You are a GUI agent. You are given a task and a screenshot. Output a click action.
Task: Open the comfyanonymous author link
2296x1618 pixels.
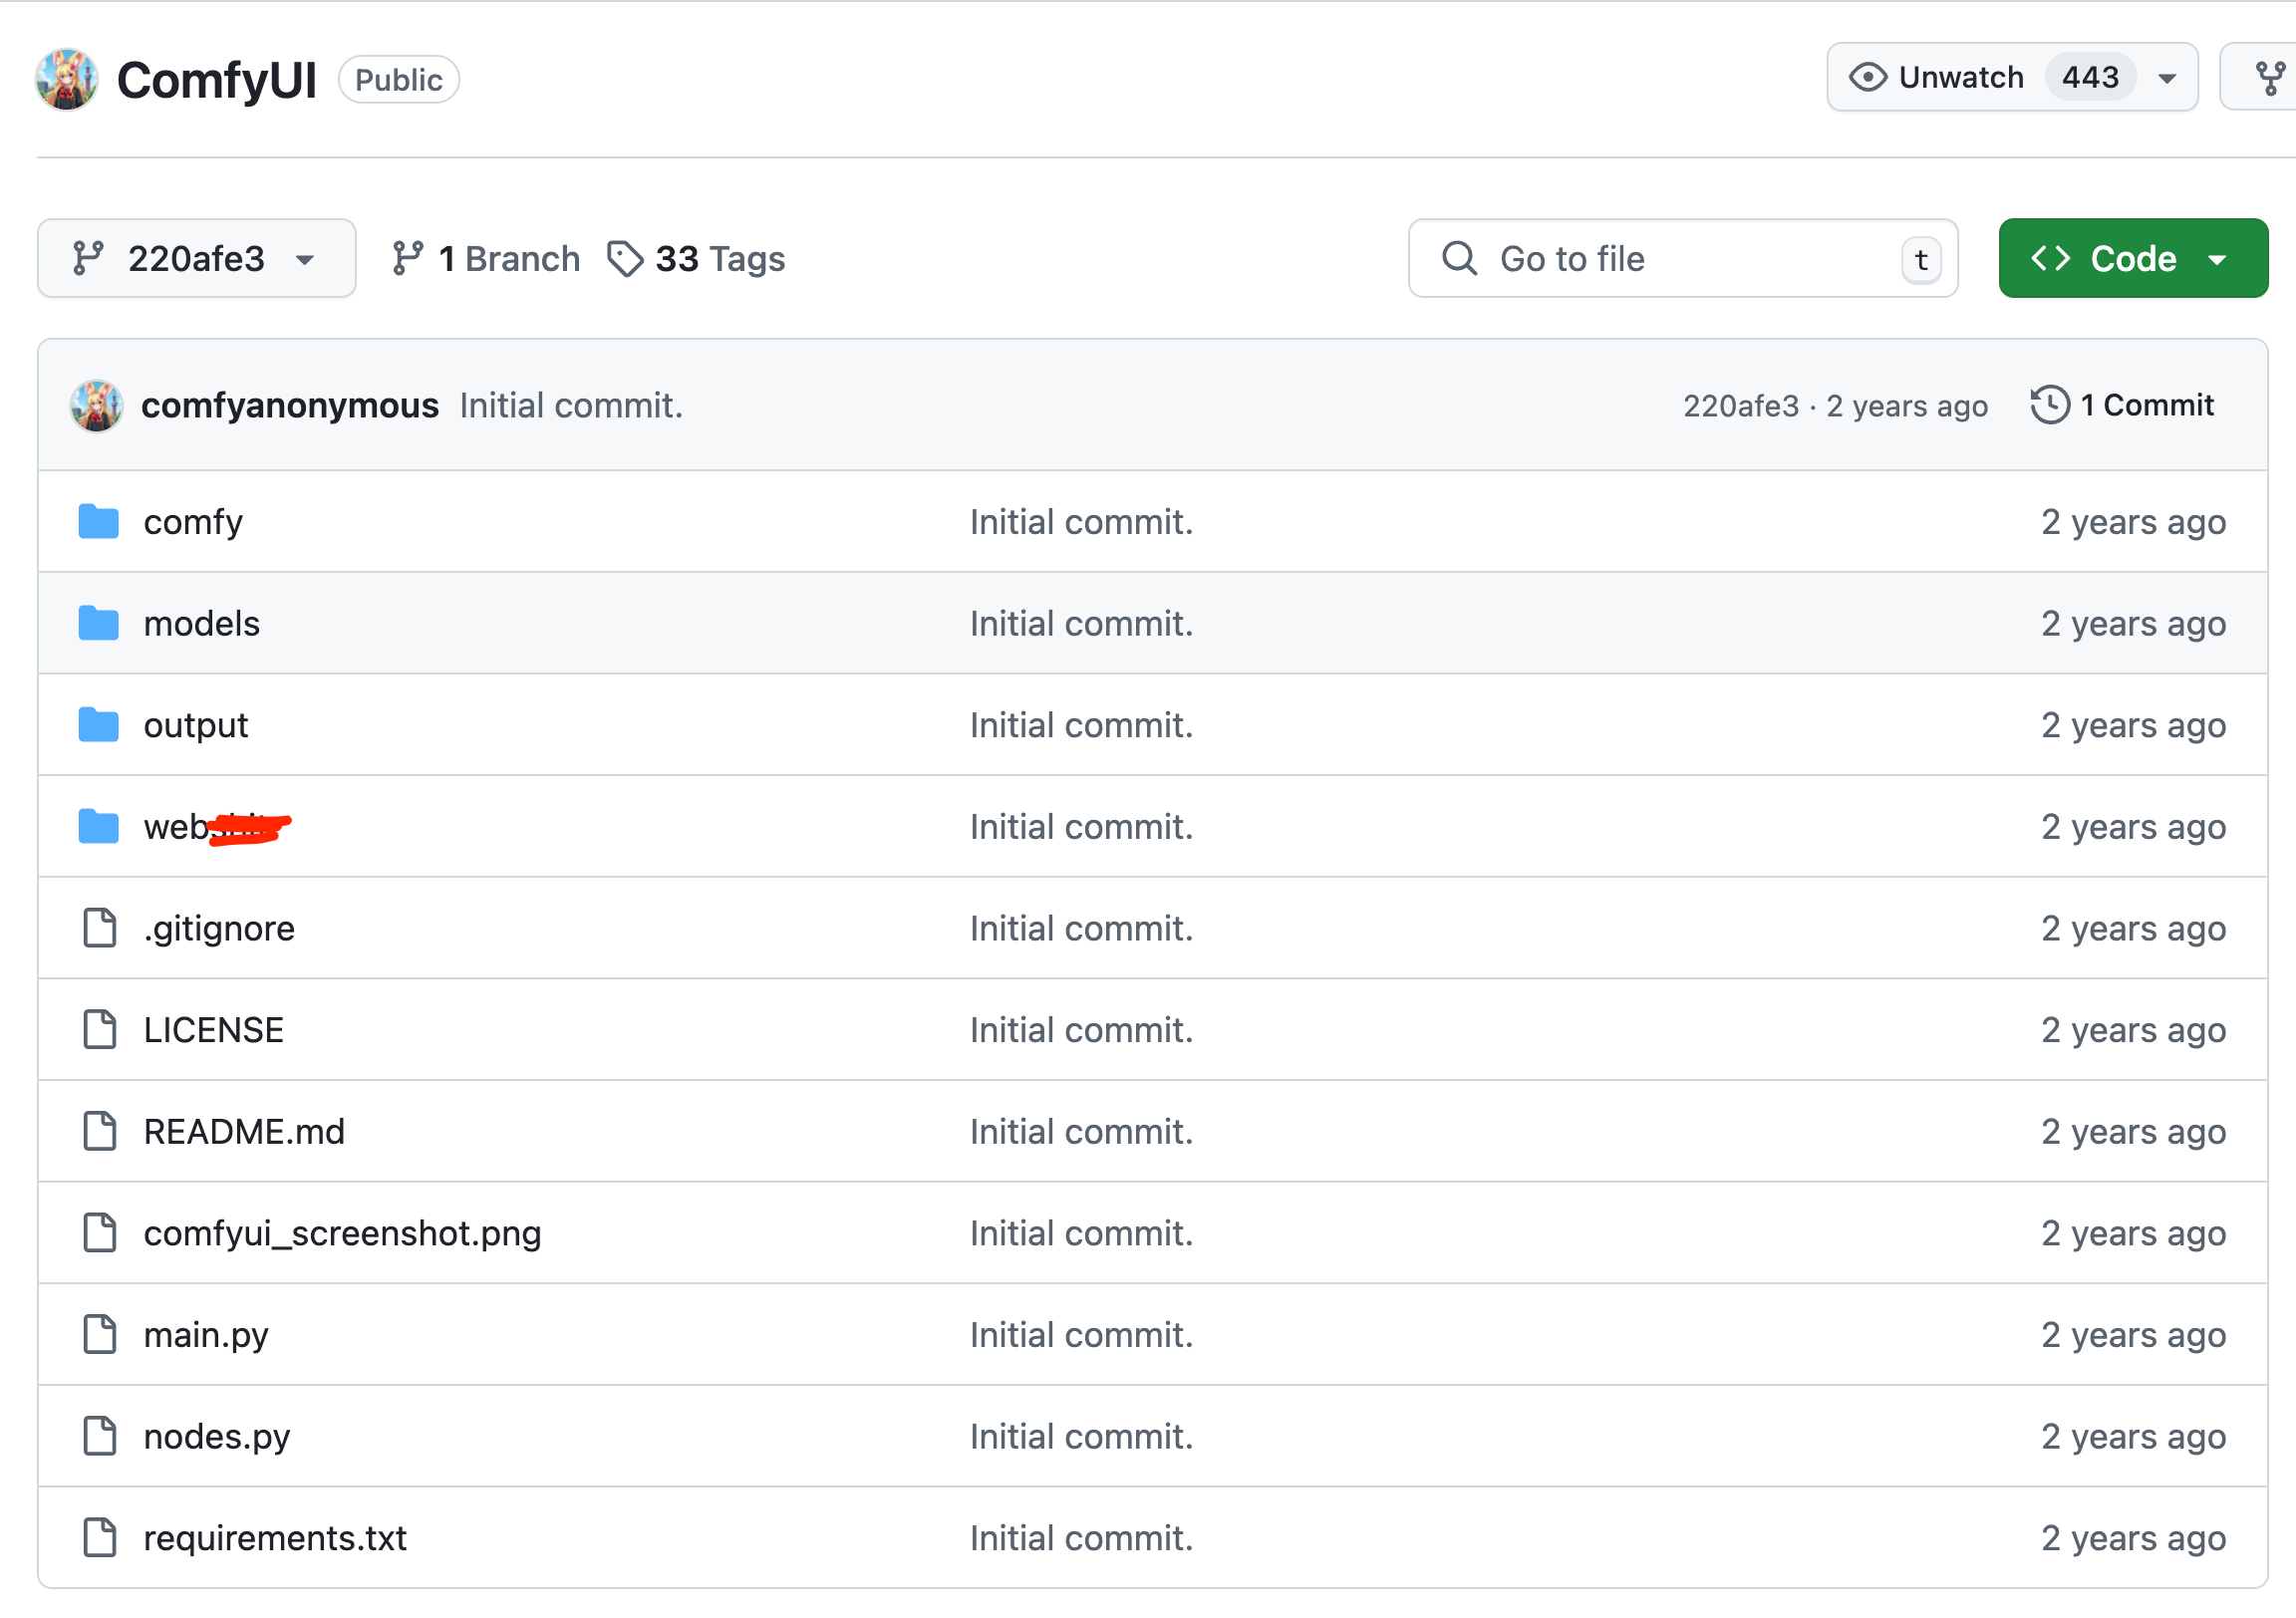[x=290, y=405]
